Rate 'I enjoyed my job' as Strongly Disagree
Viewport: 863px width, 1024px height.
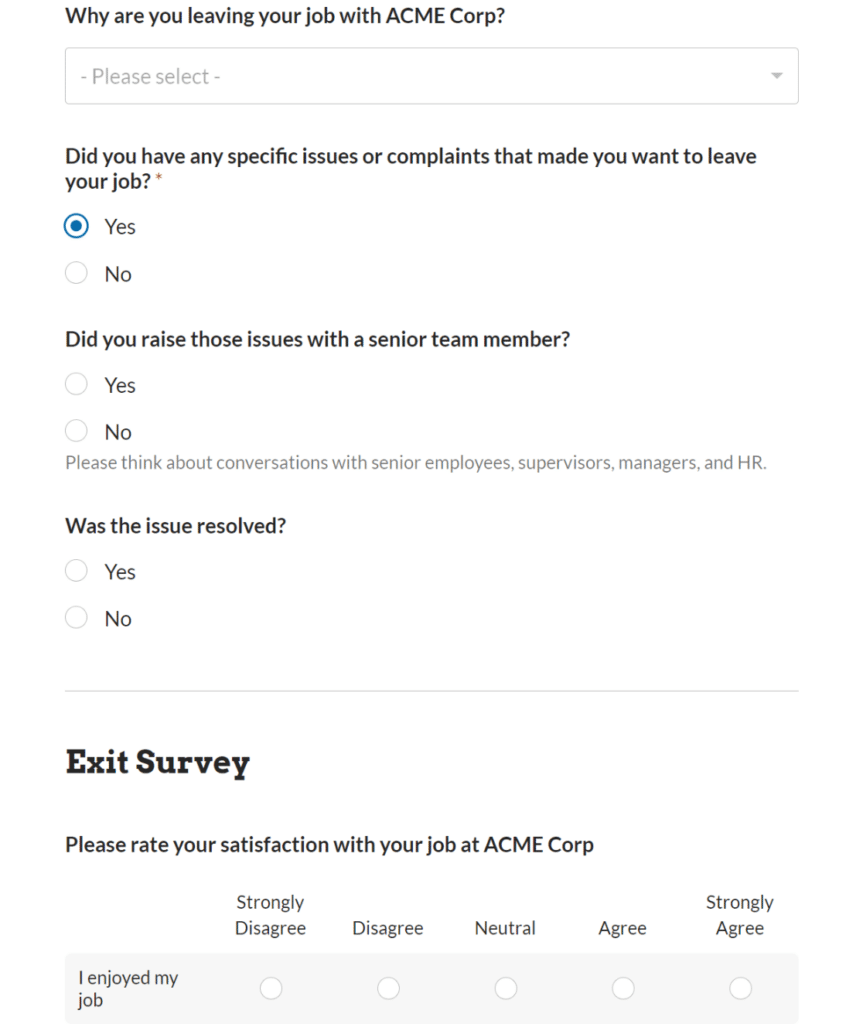tap(270, 987)
